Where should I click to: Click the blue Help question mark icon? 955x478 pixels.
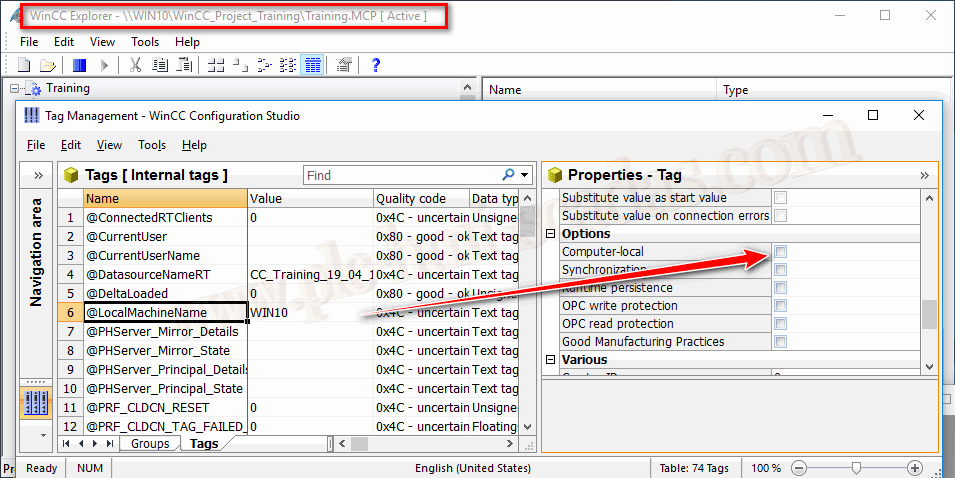coord(375,66)
